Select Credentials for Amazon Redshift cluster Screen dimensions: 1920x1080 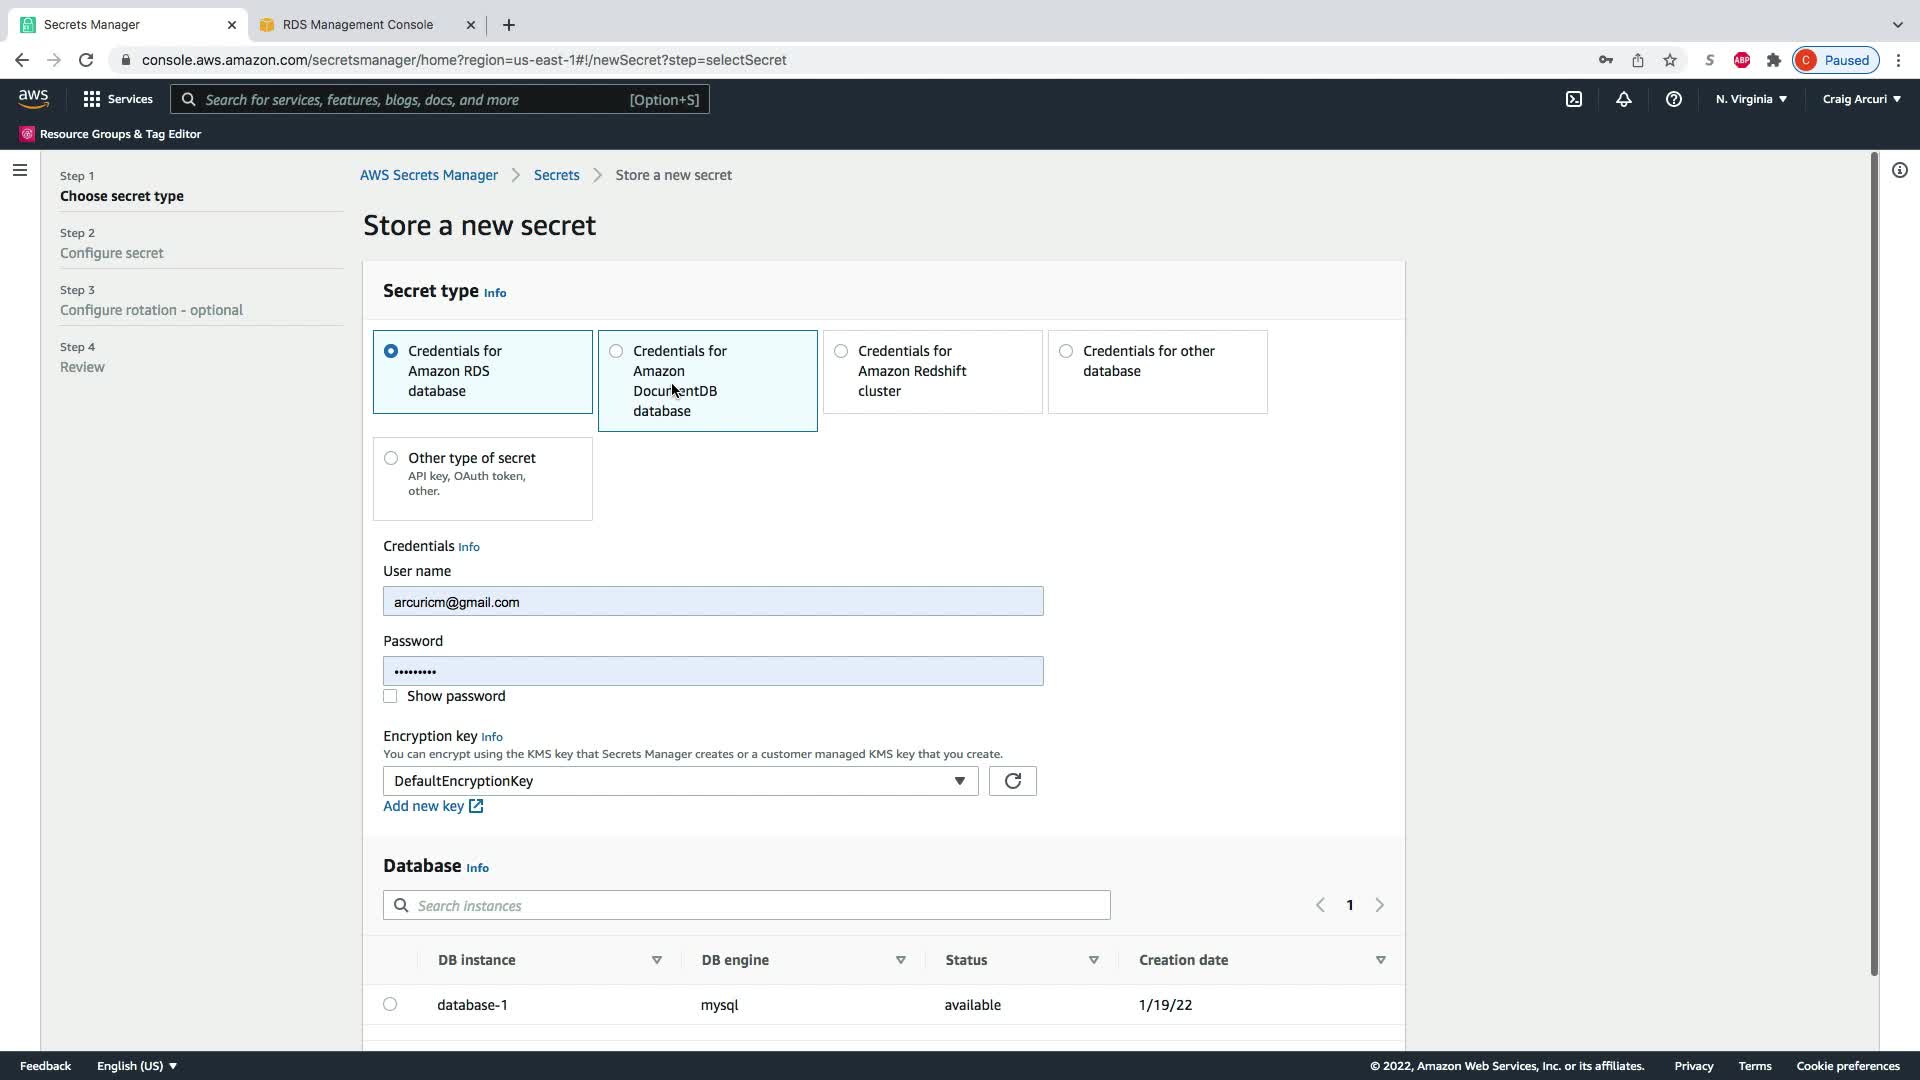click(x=841, y=351)
